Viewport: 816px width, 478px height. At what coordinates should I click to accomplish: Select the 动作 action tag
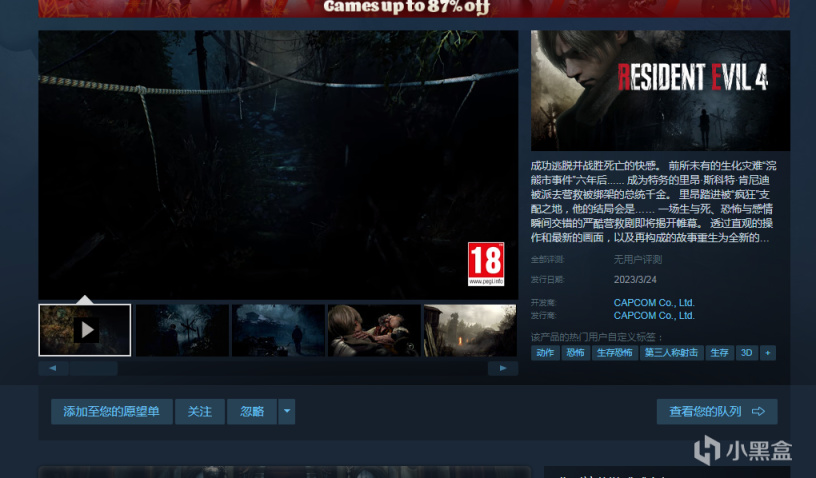[x=545, y=353]
